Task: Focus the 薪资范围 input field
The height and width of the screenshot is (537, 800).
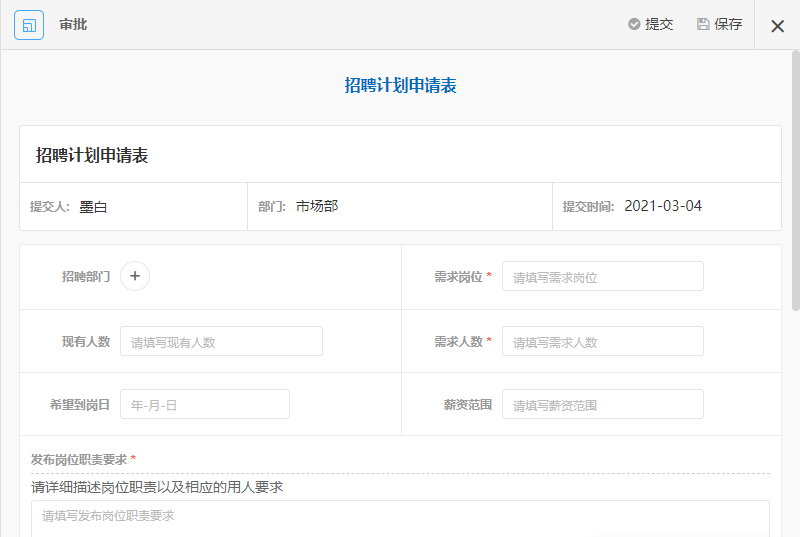Action: pos(603,404)
